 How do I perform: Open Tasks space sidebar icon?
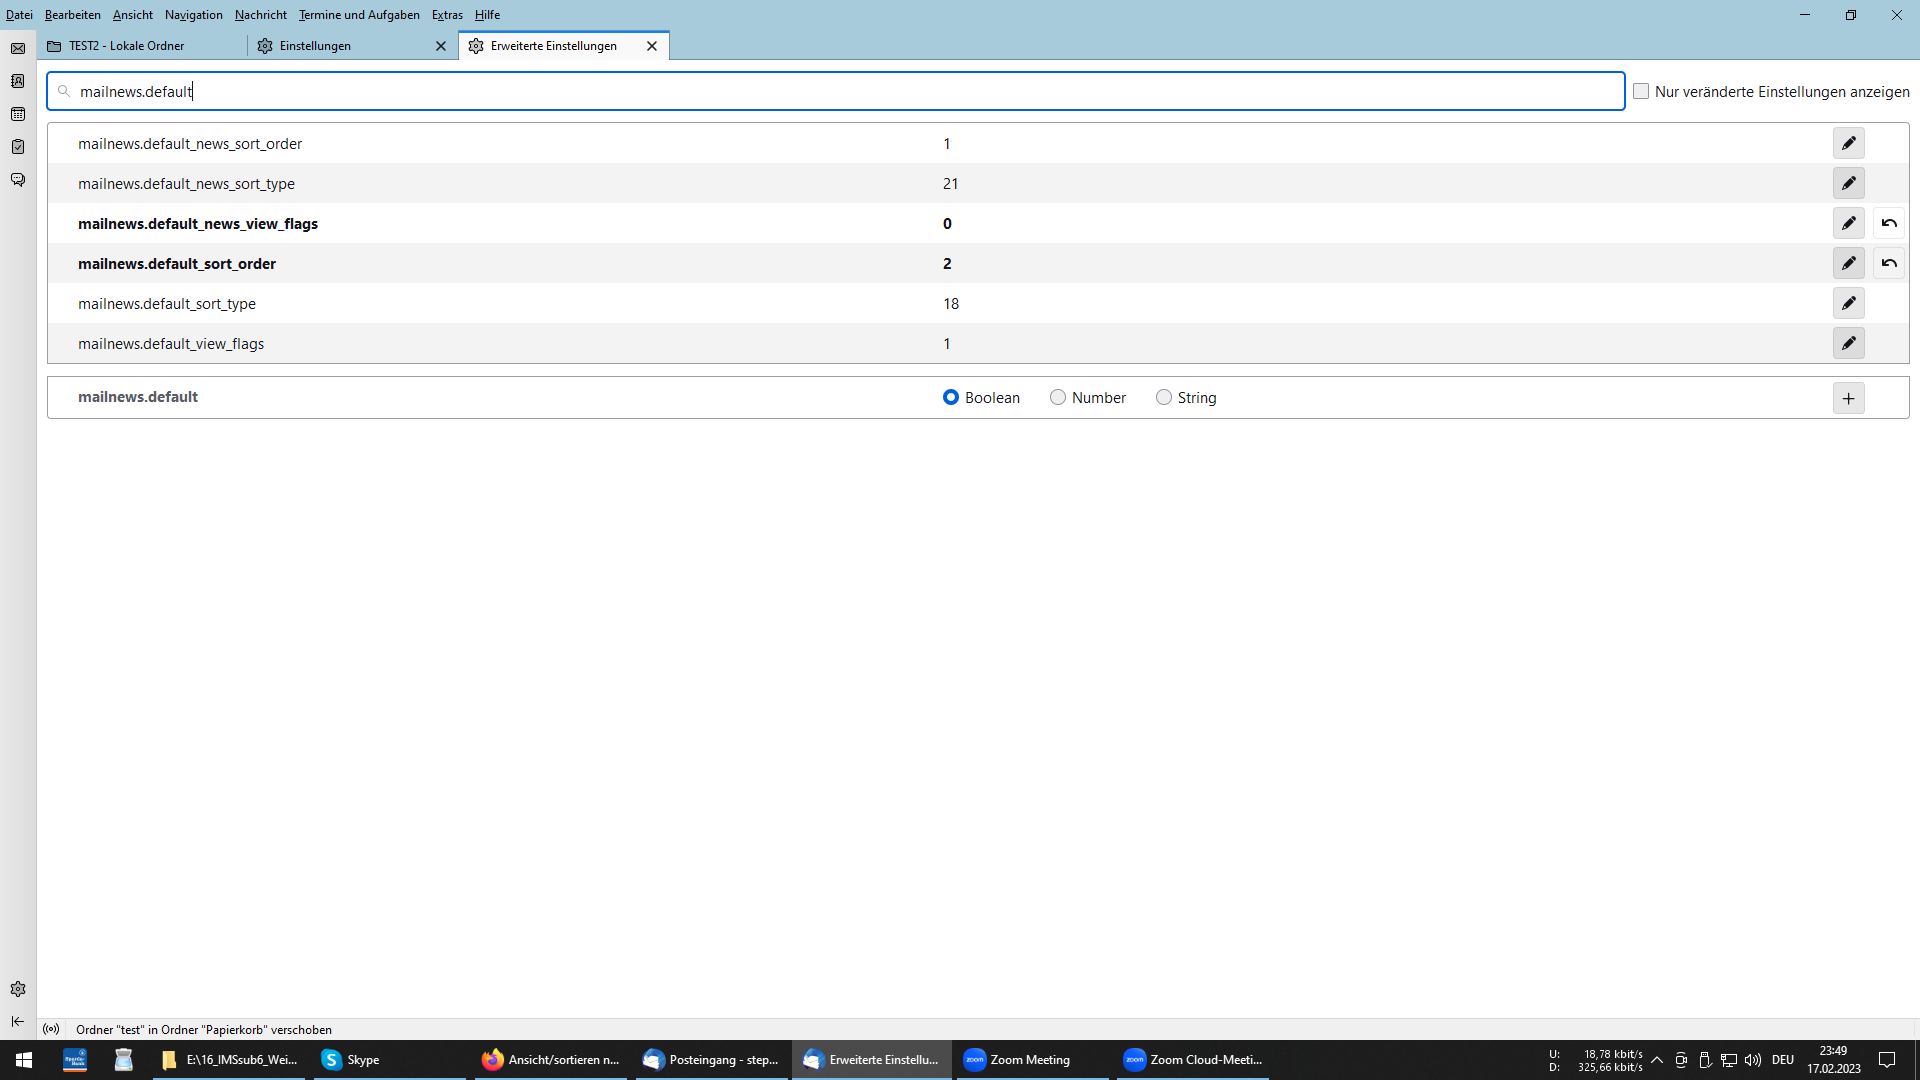[x=18, y=147]
